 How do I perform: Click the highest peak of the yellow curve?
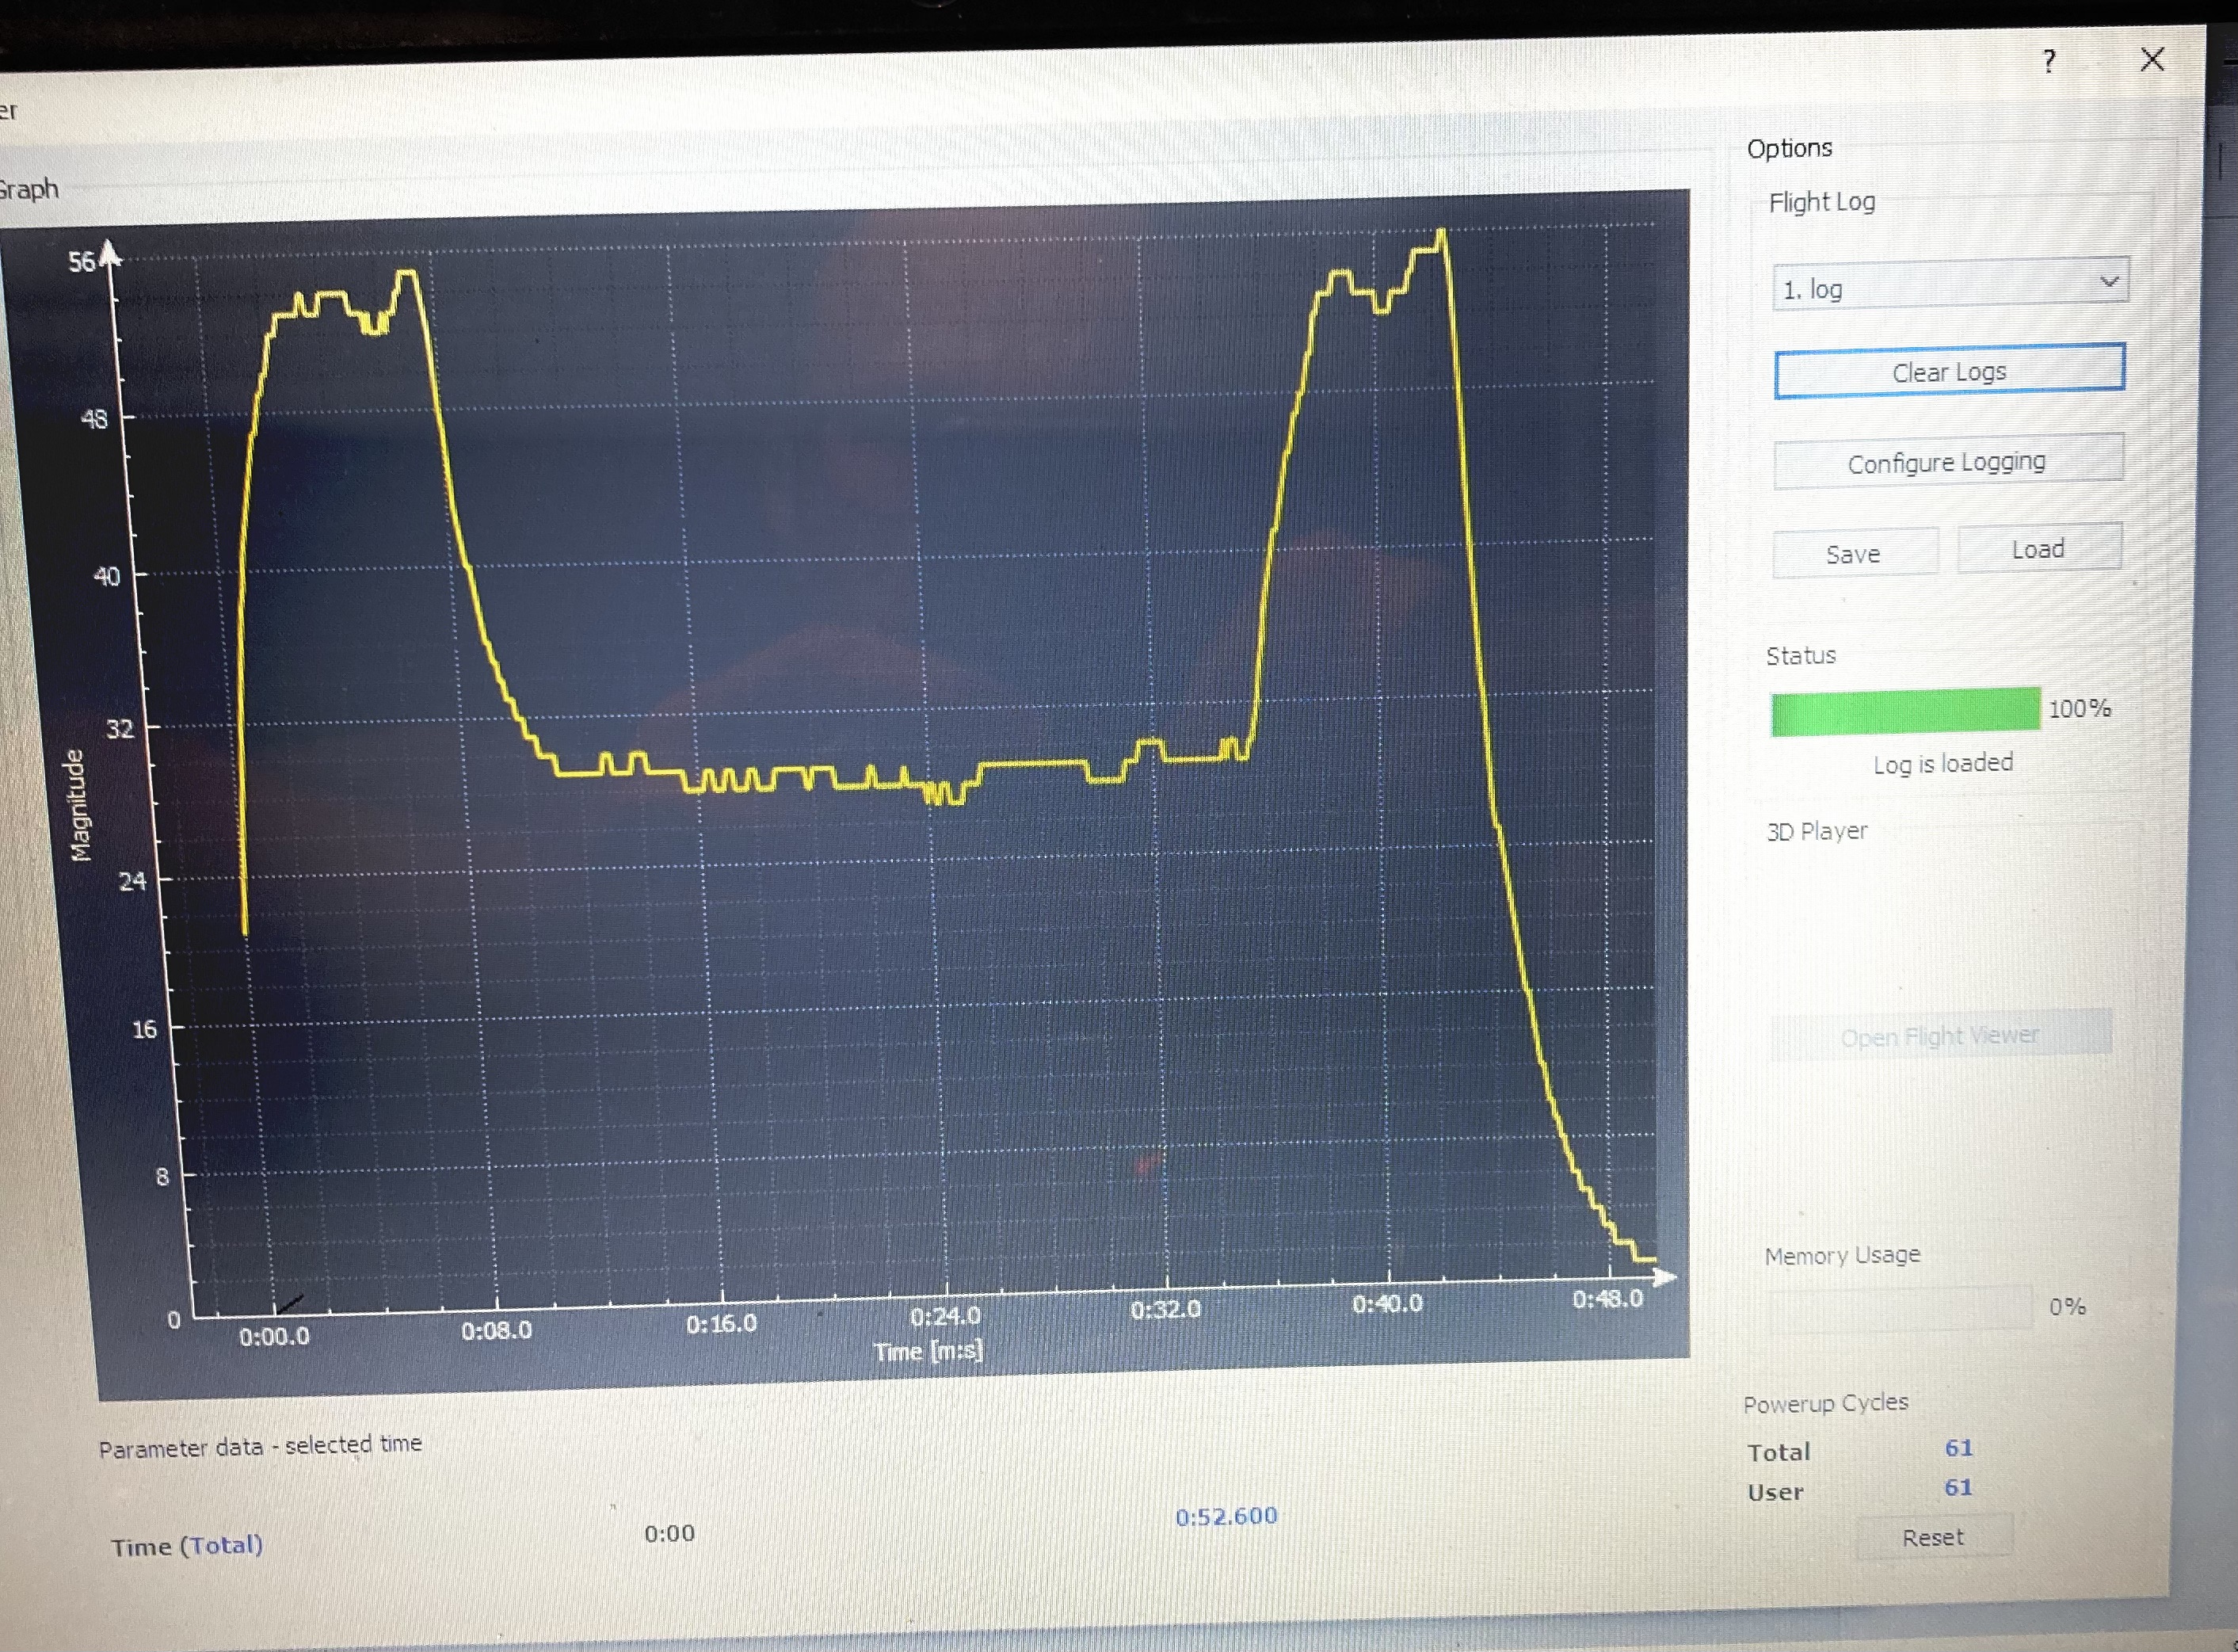pyautogui.click(x=1441, y=233)
